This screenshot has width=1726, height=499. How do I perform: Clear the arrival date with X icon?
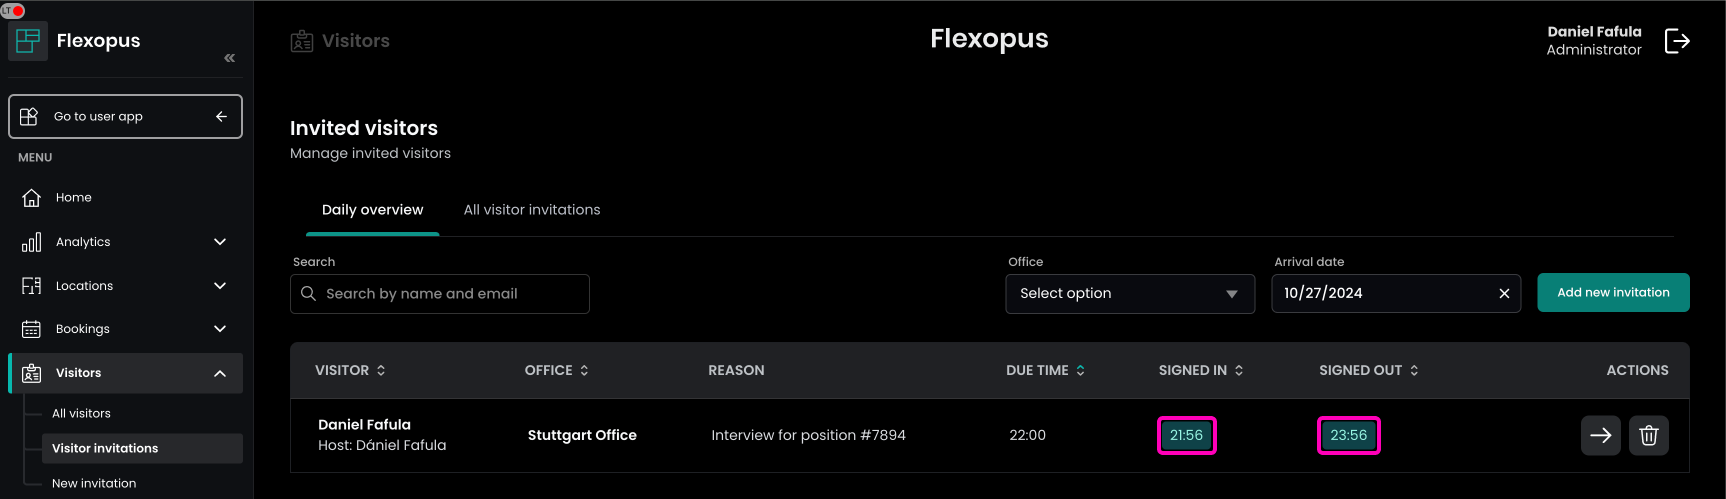[1504, 294]
